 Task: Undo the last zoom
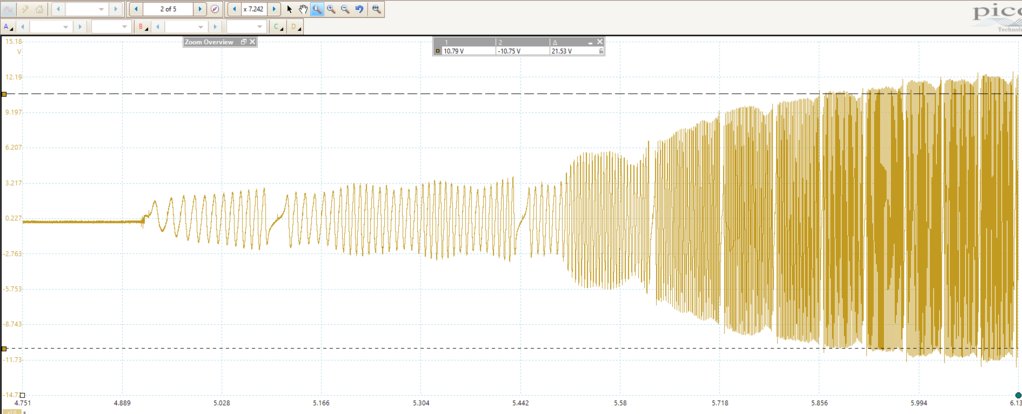pos(359,9)
